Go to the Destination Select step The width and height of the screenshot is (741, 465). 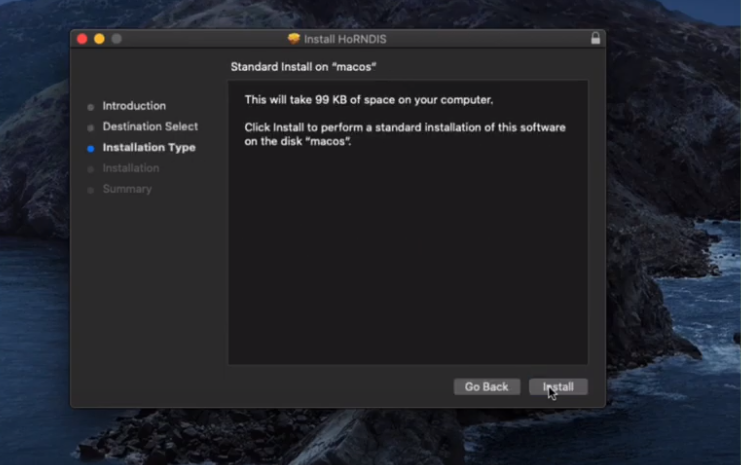click(150, 127)
